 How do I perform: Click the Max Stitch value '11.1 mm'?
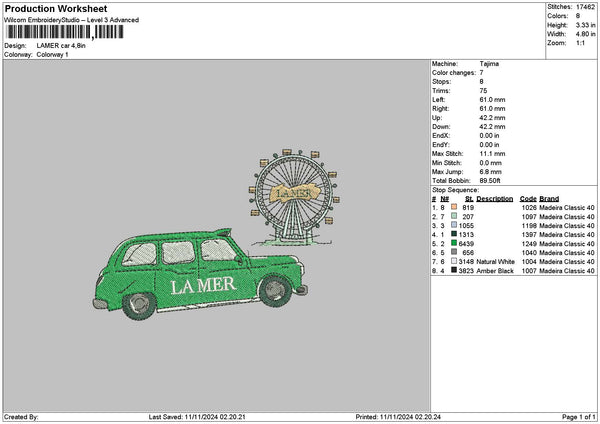(492, 154)
